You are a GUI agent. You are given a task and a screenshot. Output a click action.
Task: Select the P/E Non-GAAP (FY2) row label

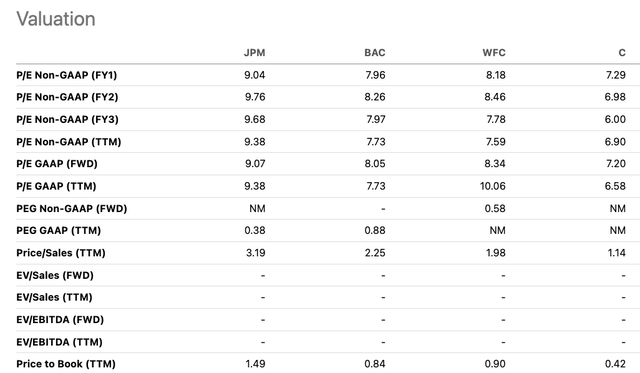tap(67, 97)
